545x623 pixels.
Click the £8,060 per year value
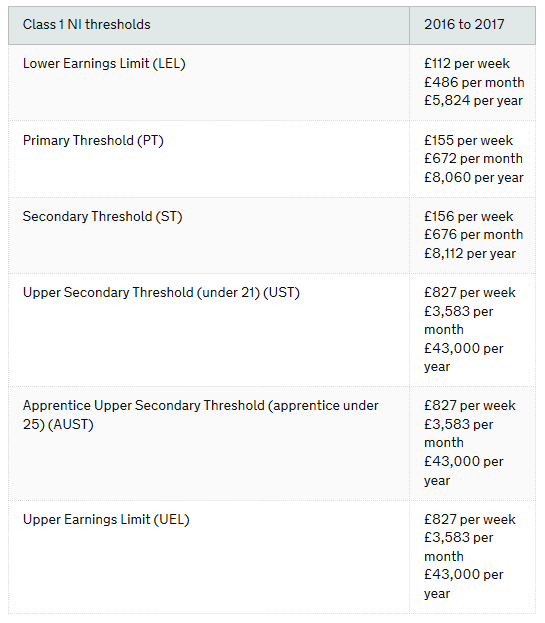pos(473,177)
